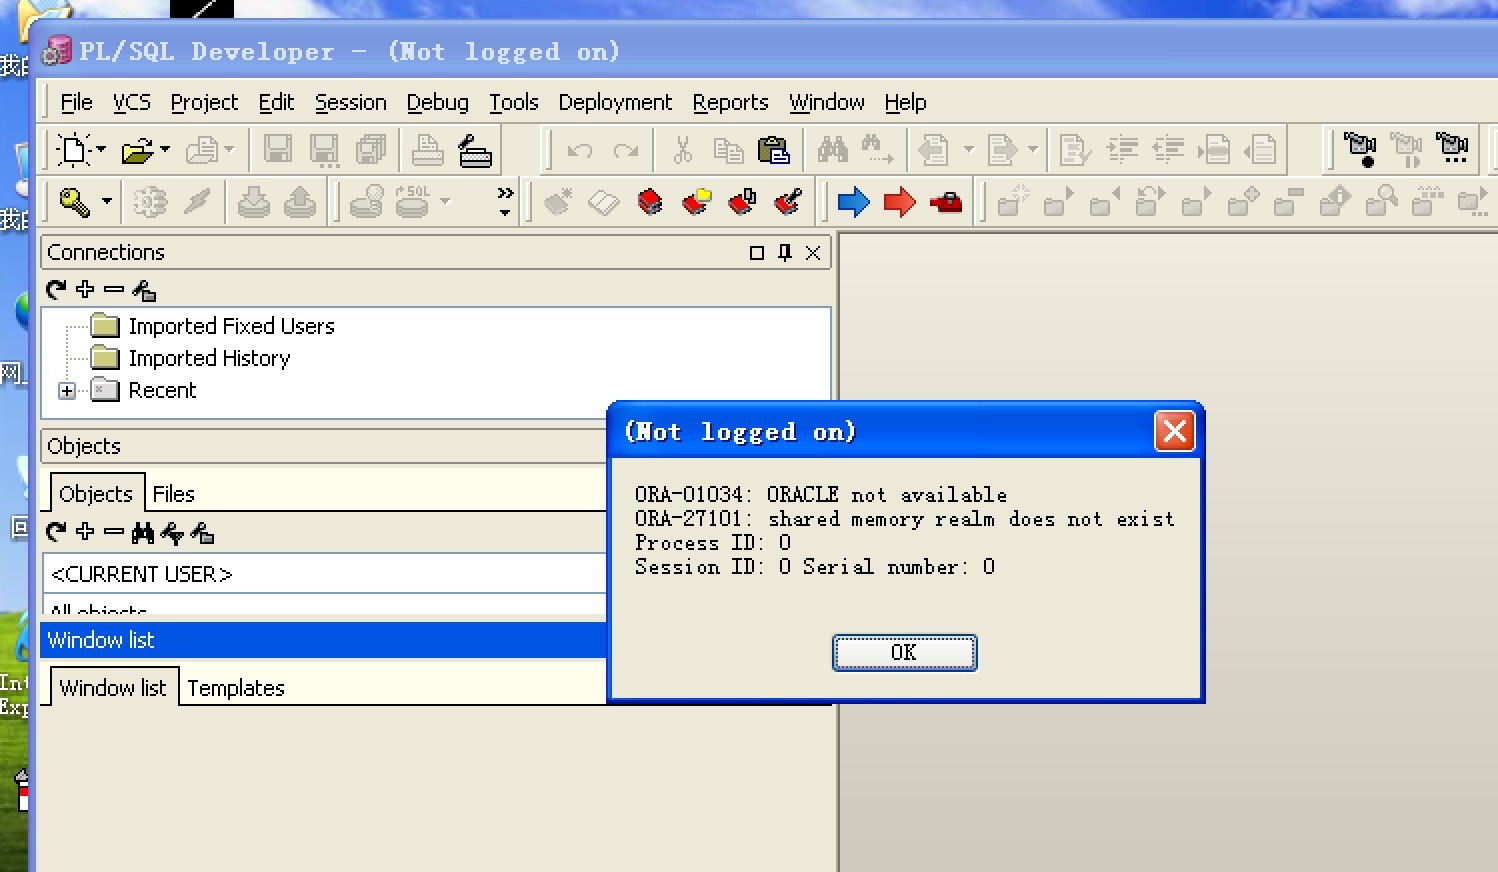Close the Connections panel
This screenshot has width=1498, height=872.
click(x=813, y=253)
